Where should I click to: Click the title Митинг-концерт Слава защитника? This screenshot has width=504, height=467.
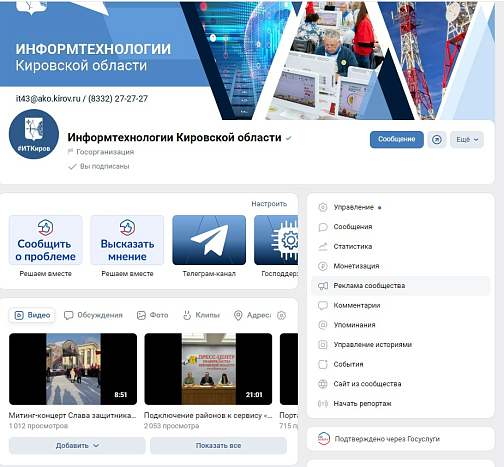[72, 416]
